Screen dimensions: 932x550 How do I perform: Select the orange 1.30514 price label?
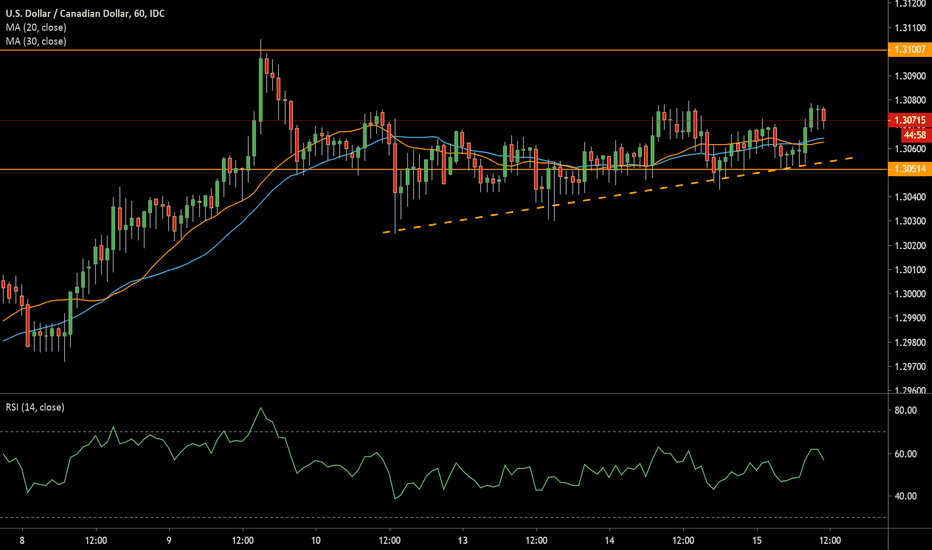tap(908, 170)
